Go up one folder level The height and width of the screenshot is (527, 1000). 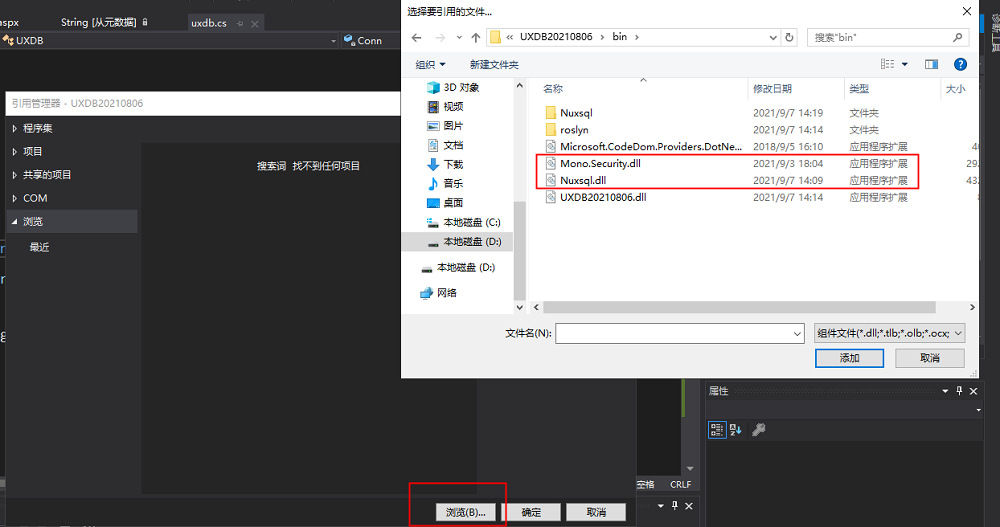point(475,37)
